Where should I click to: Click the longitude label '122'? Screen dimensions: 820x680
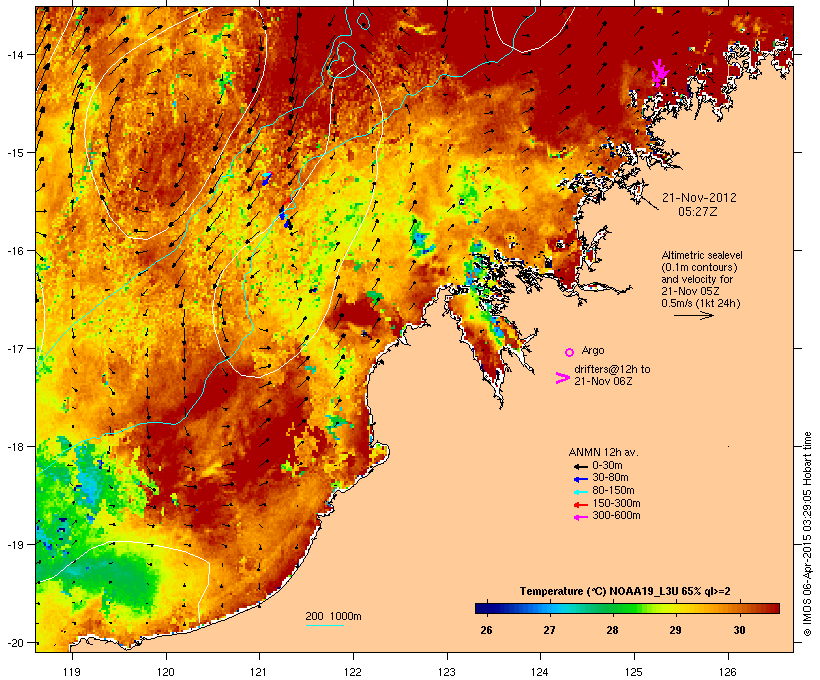[353, 672]
